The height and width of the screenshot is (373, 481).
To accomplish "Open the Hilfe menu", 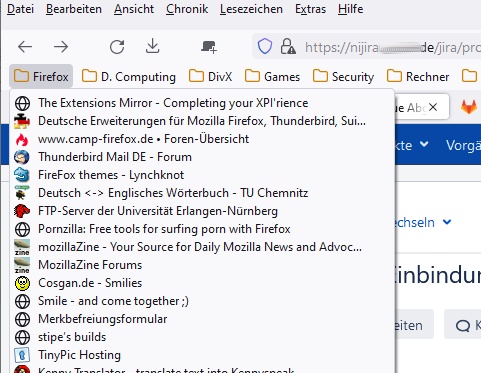I will [x=350, y=9].
